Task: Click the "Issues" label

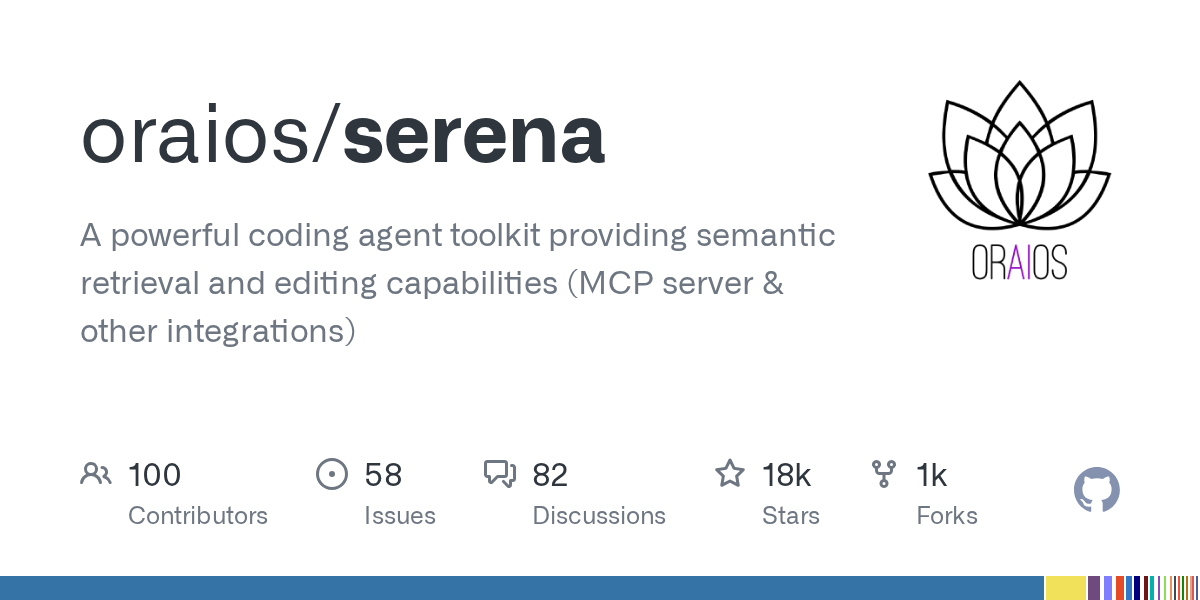Action: click(400, 516)
